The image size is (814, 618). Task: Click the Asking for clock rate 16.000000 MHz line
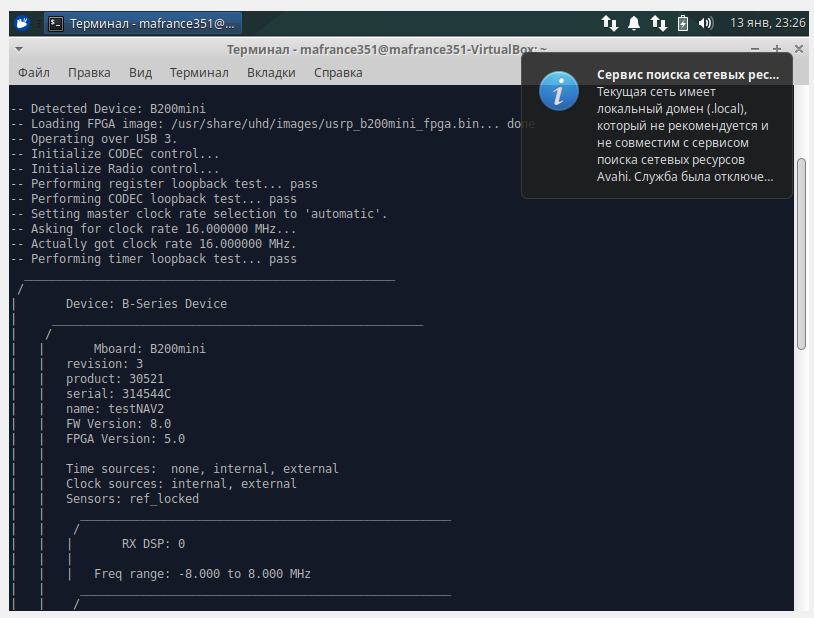154,229
